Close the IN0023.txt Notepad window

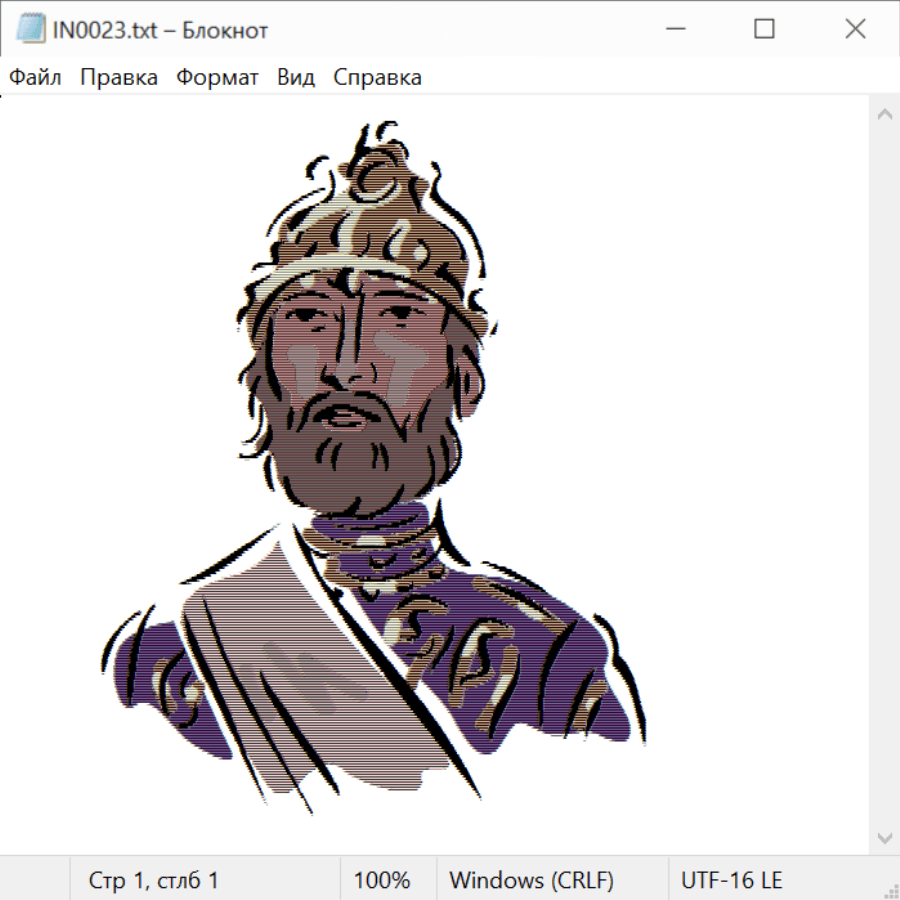tap(855, 29)
